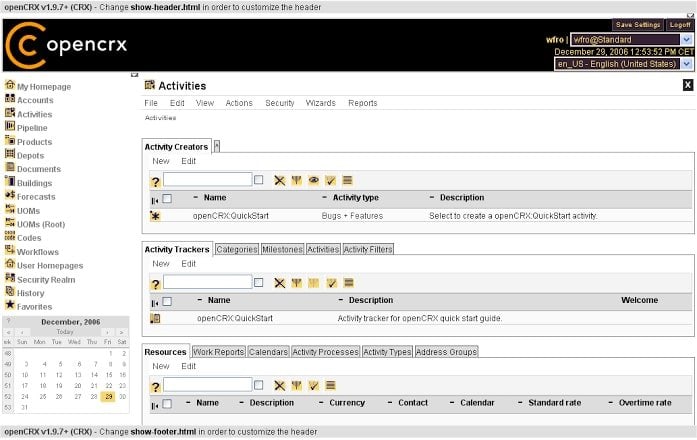697x440 pixels.
Task: Select all rows checkbox in Resources header
Action: pyautogui.click(x=167, y=404)
